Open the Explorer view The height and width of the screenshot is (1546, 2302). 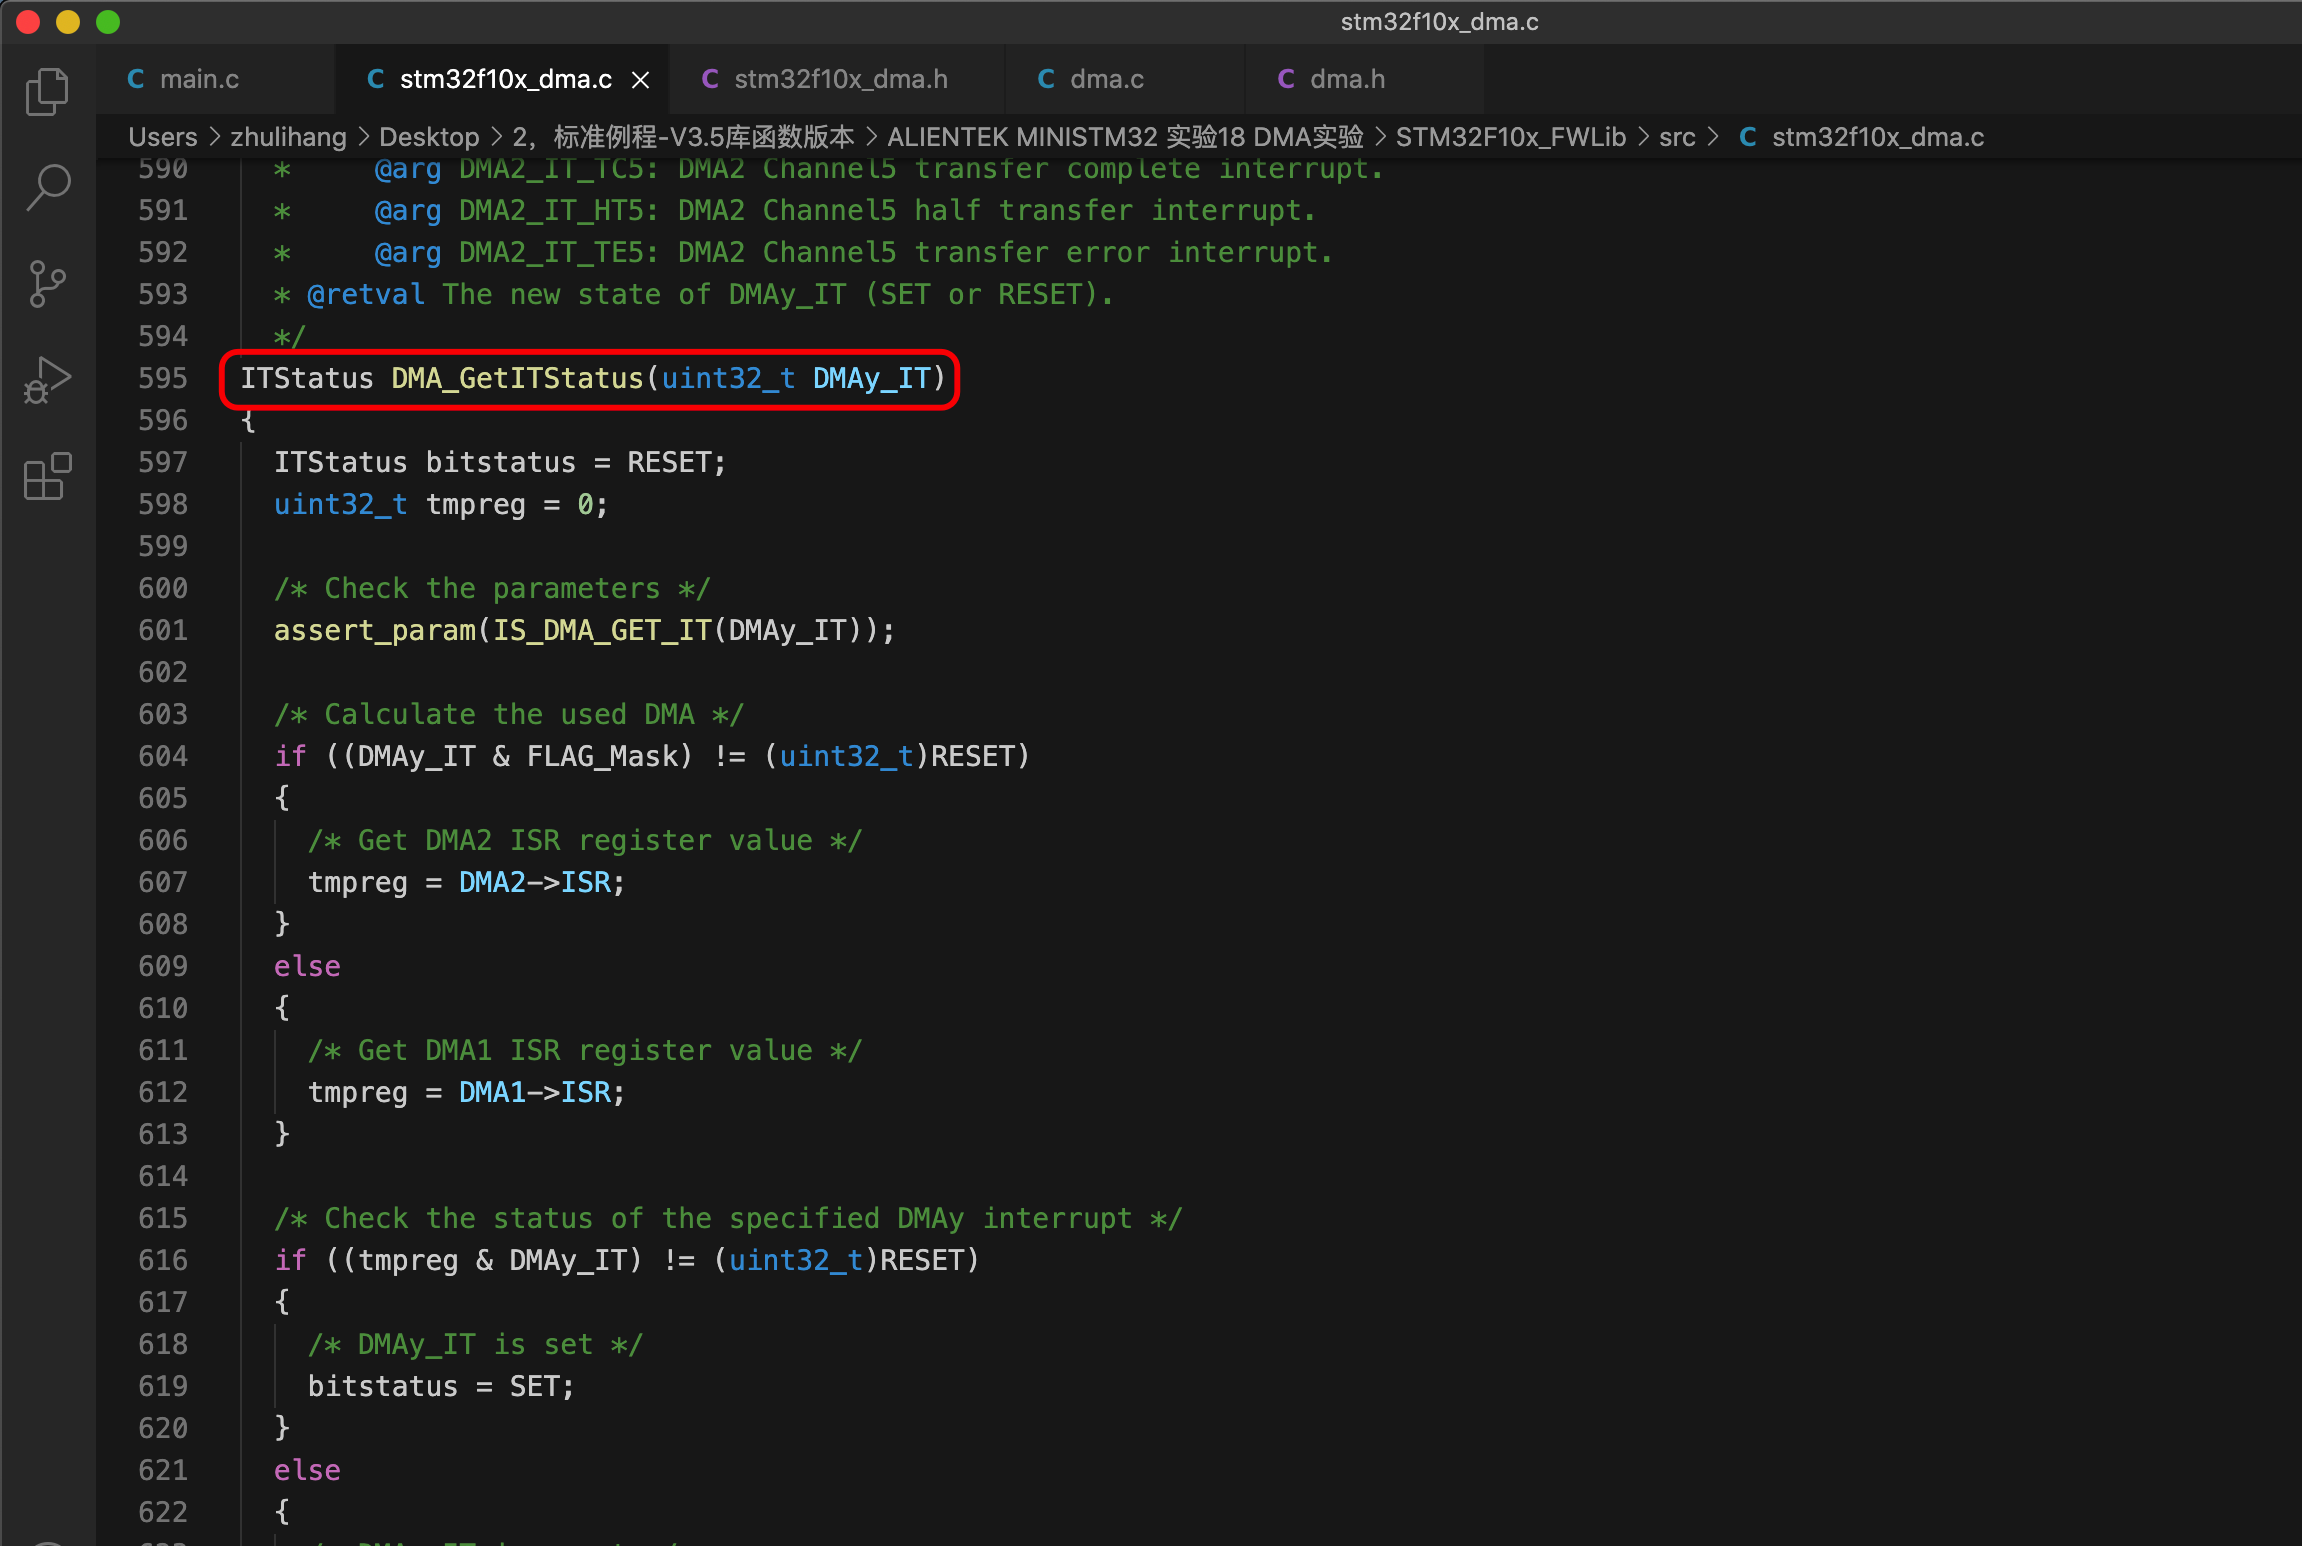click(x=47, y=91)
